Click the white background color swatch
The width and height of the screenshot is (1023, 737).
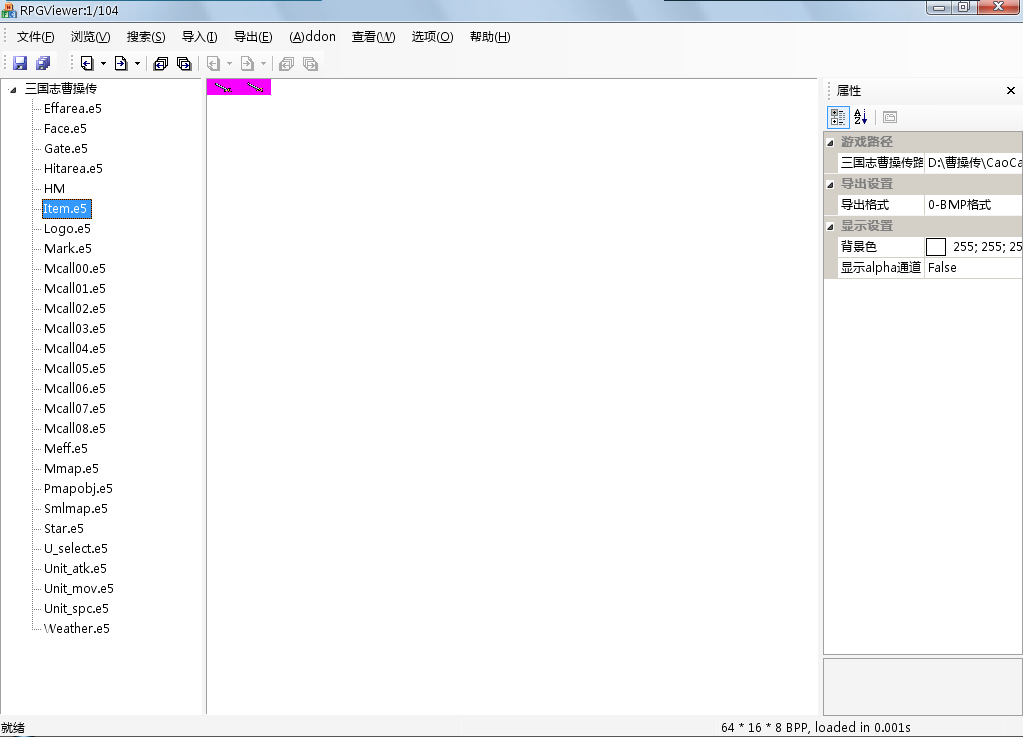936,247
